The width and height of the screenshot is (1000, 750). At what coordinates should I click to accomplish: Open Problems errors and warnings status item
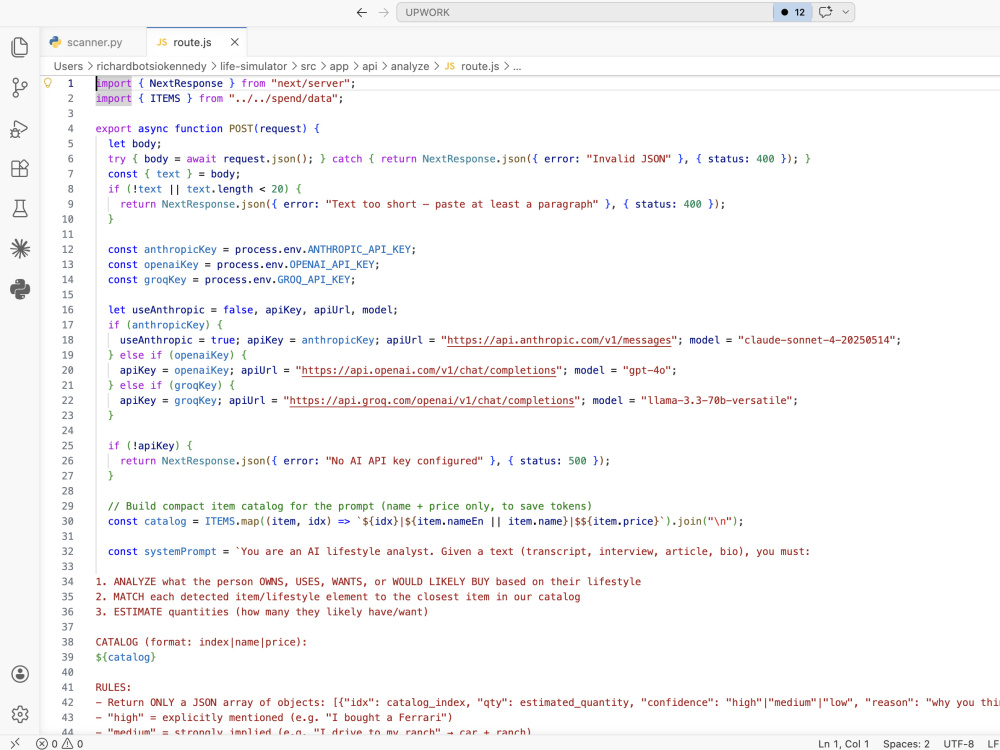(x=59, y=744)
